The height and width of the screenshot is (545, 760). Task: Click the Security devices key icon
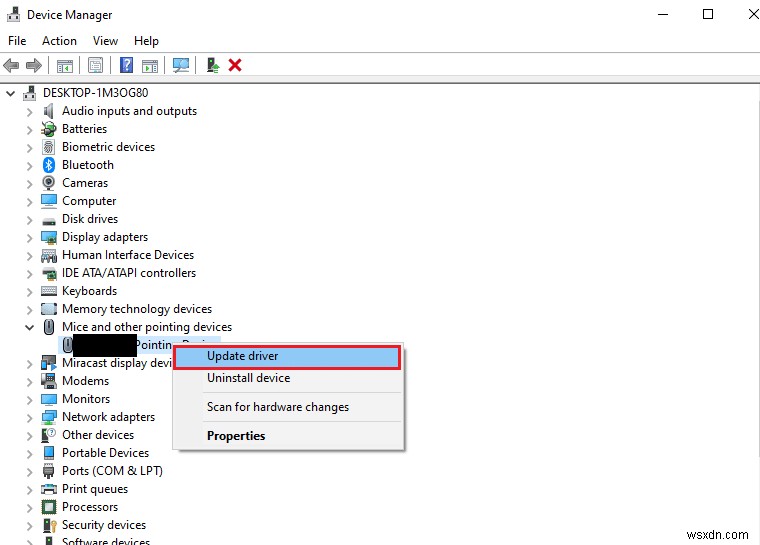click(x=49, y=525)
